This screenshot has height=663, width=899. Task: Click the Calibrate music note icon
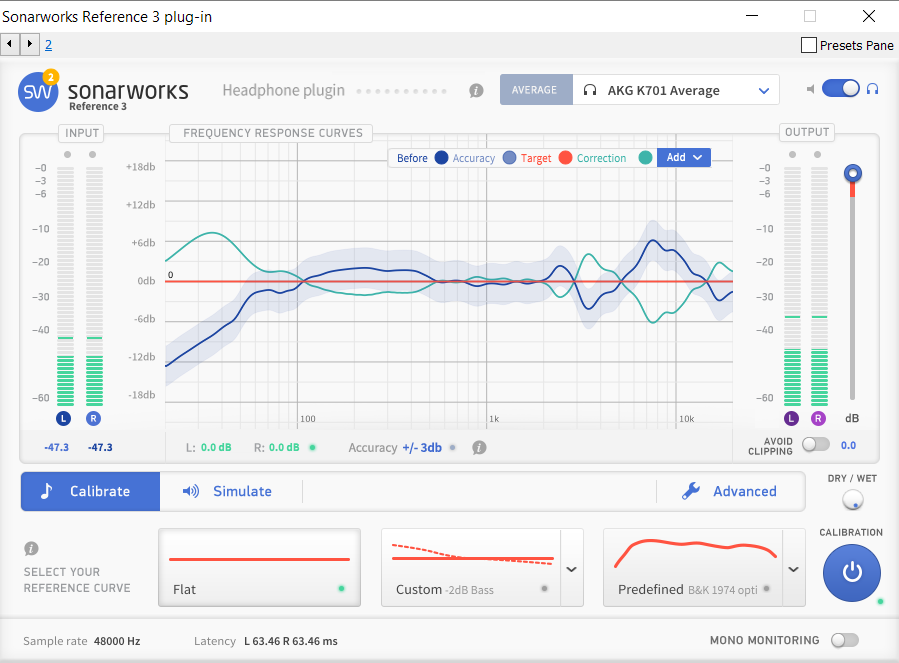pyautogui.click(x=47, y=491)
